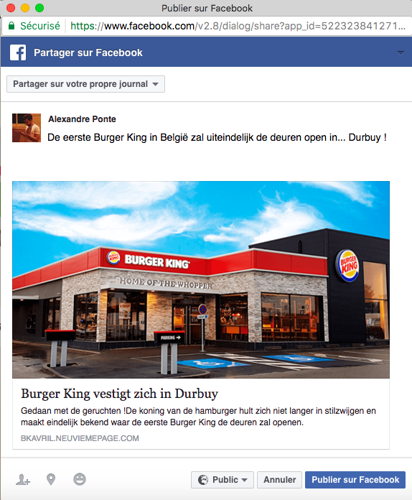The image size is (412, 500).
Task: Open the header options arrow at top right
Action: [x=401, y=52]
